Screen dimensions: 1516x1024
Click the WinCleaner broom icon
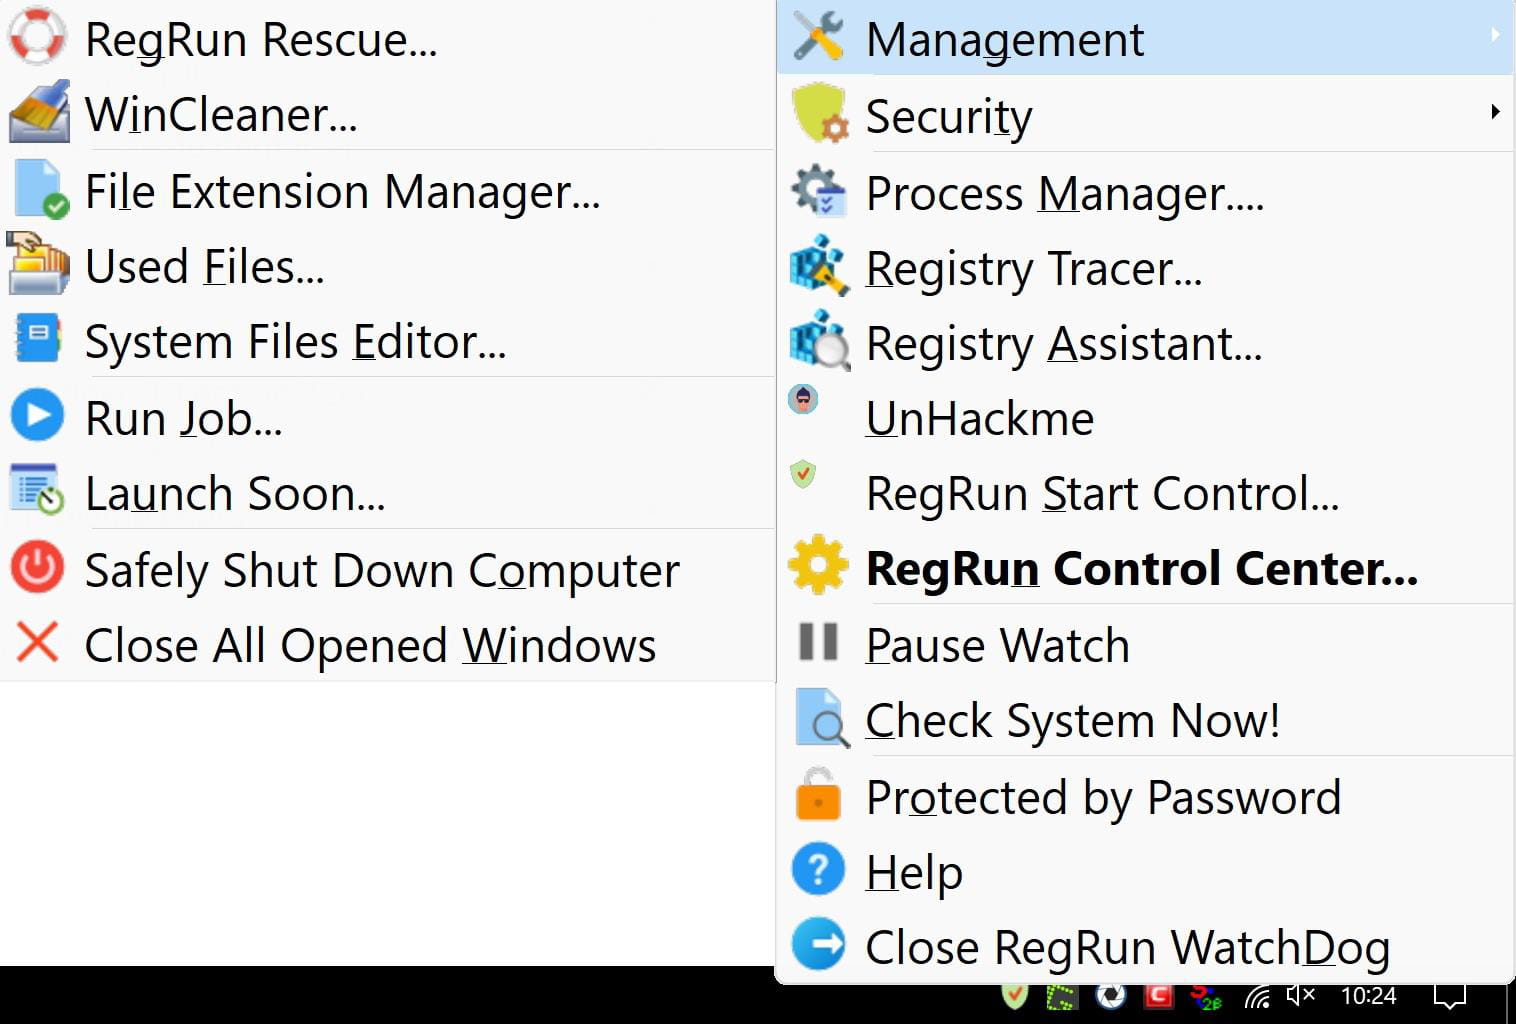(x=39, y=112)
